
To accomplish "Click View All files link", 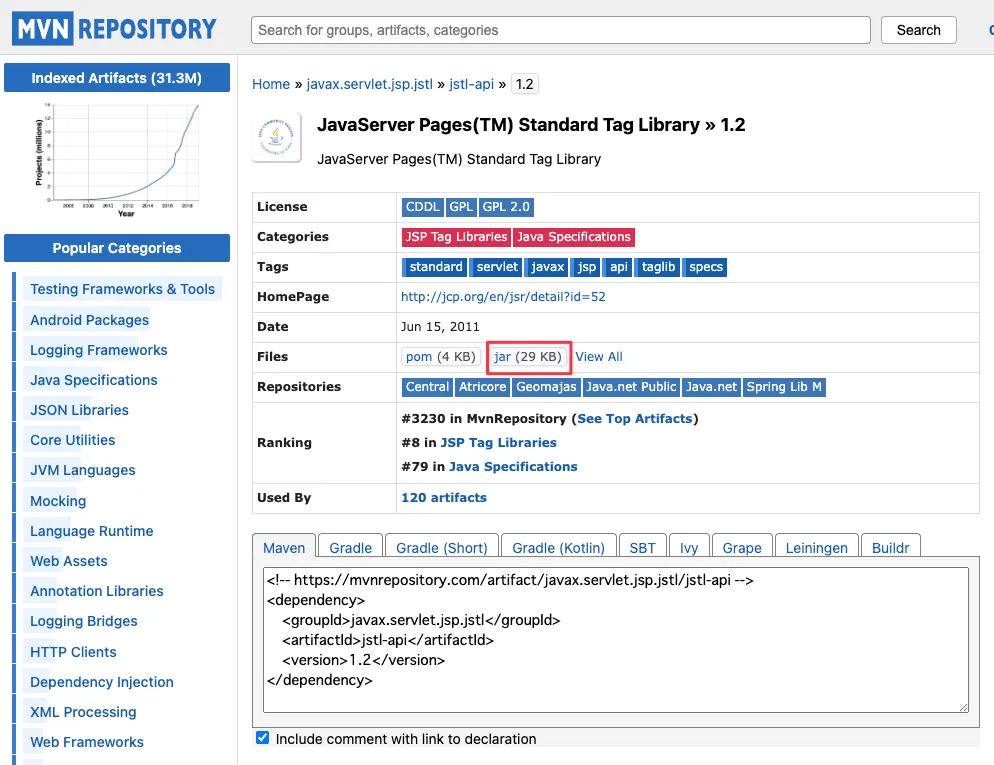I will [599, 357].
